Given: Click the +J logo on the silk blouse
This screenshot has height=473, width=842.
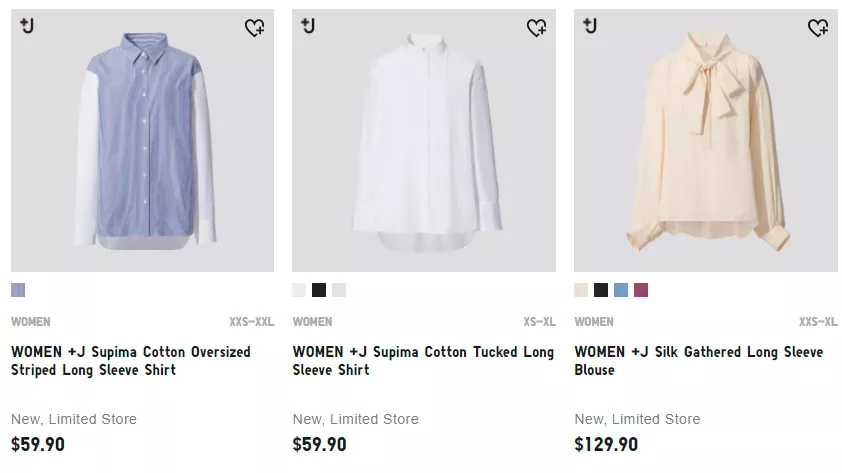Looking at the screenshot, I should (x=590, y=25).
